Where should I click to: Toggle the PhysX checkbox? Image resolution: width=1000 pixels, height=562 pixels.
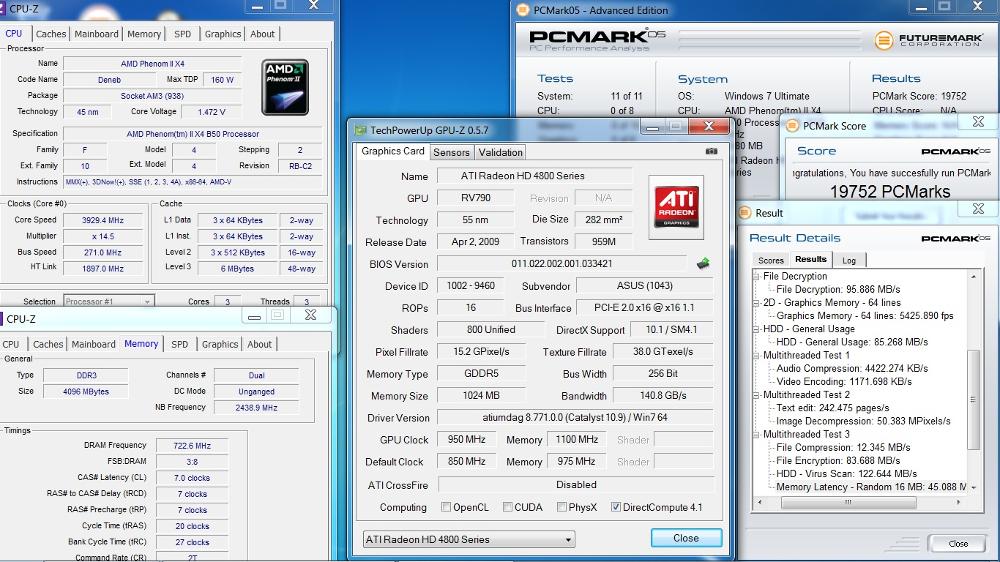click(562, 507)
